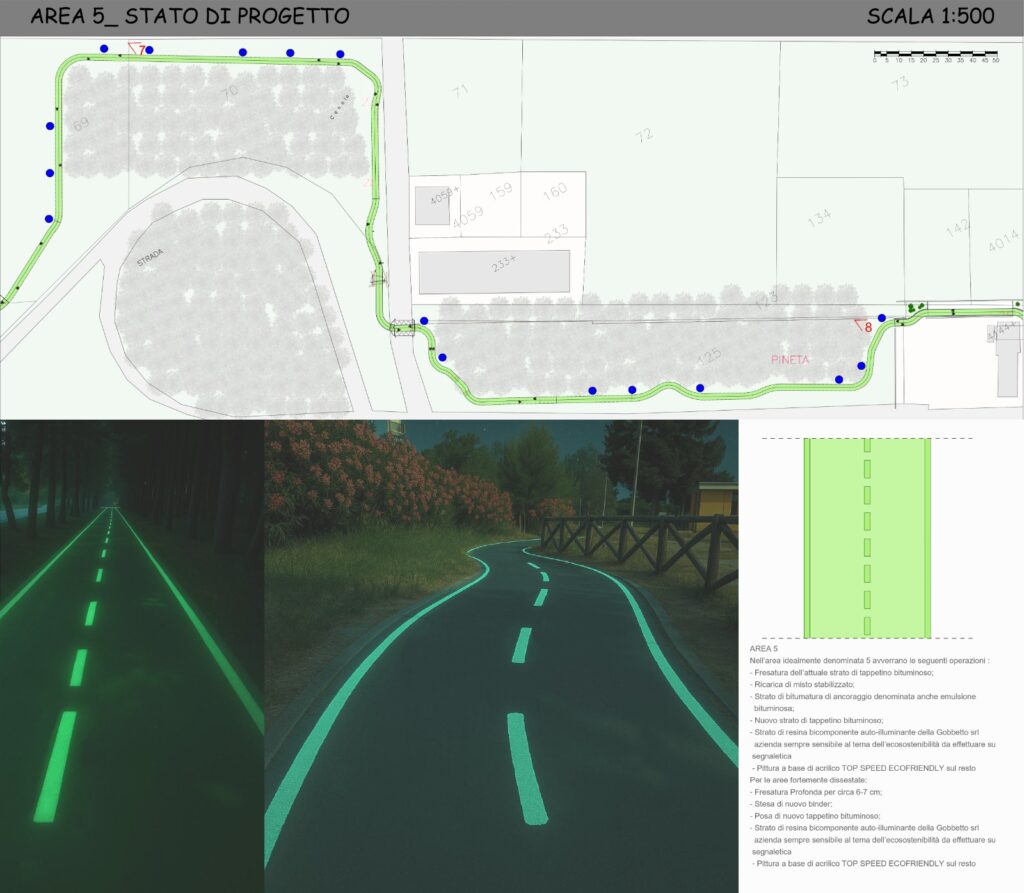Viewport: 1024px width, 893px height.
Task: Click the red viewpoint marker numbered 7
Action: pyautogui.click(x=138, y=48)
